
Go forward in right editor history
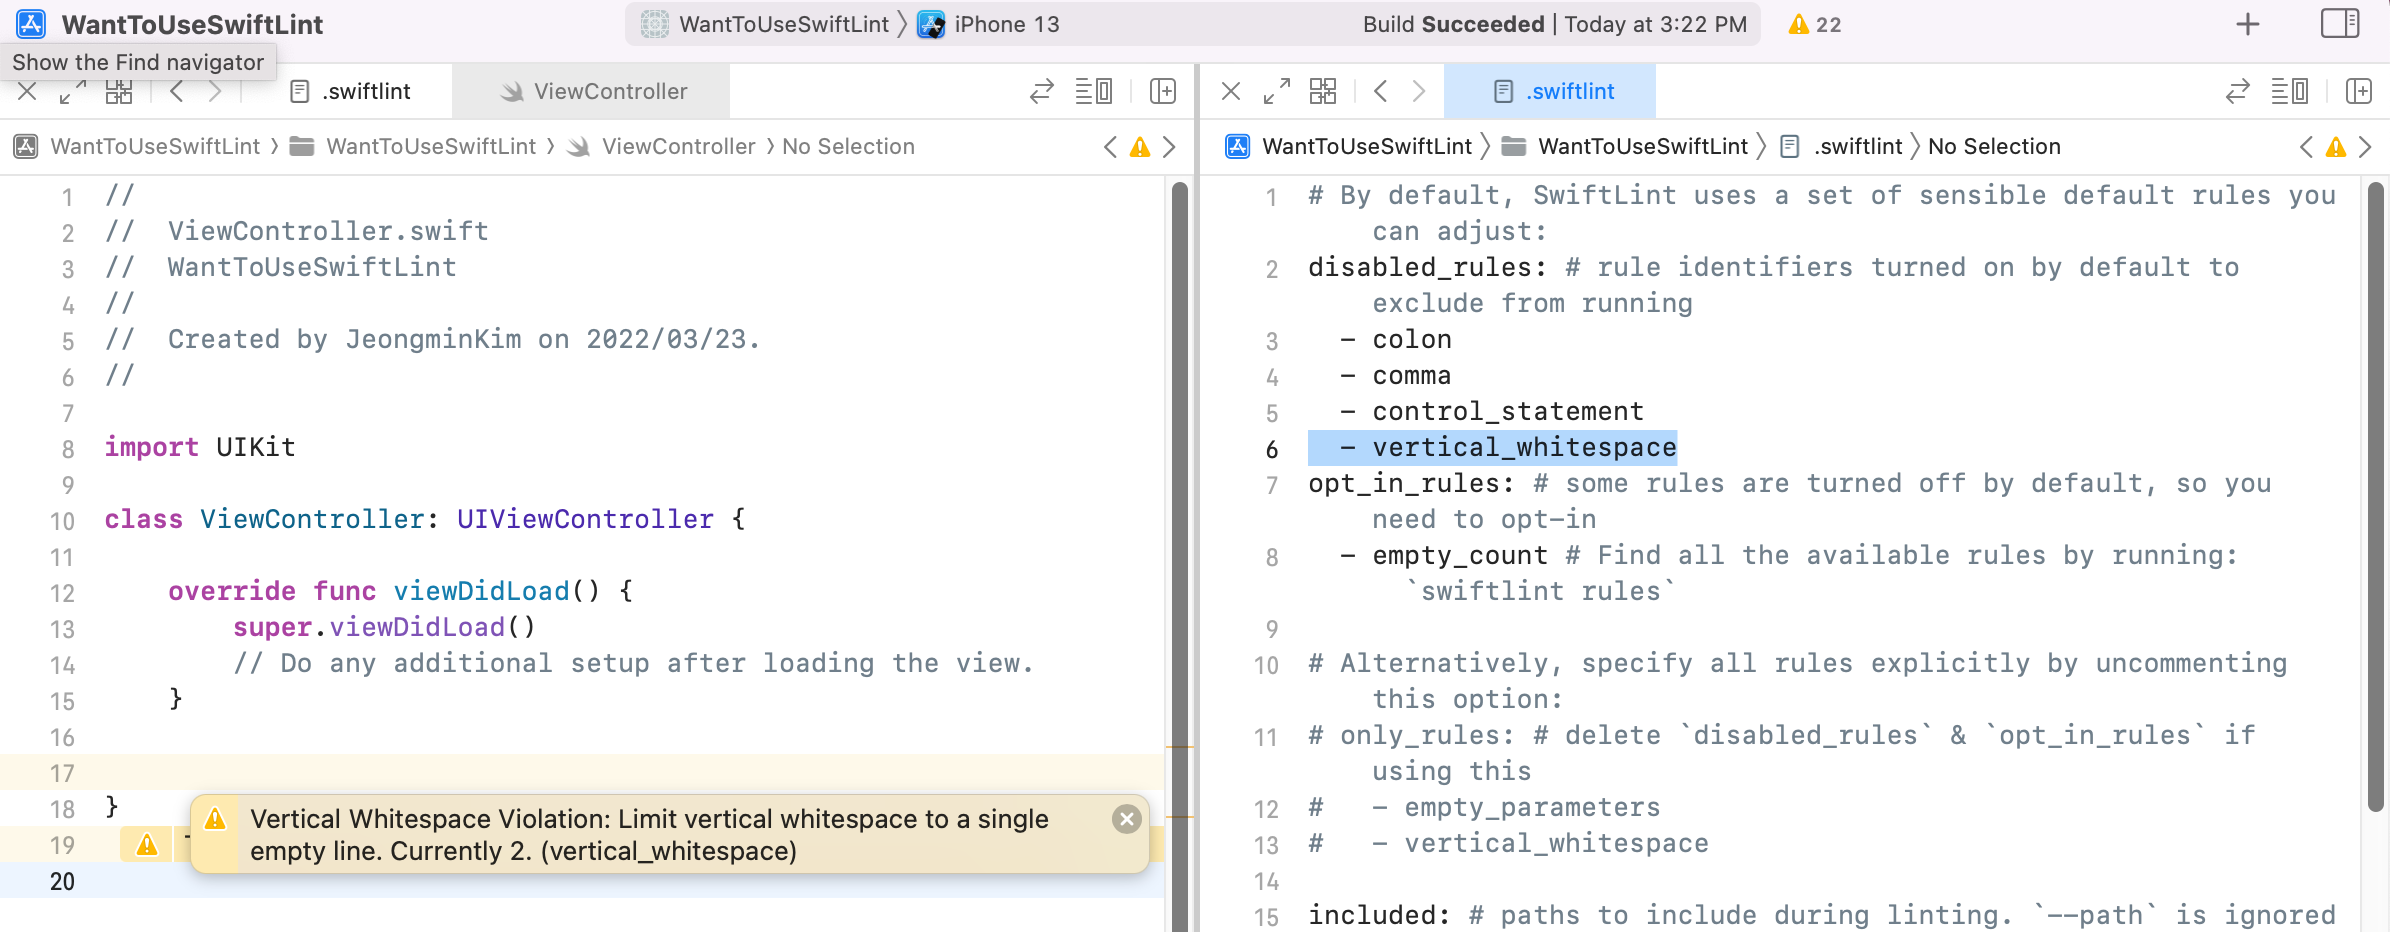pos(1419,92)
